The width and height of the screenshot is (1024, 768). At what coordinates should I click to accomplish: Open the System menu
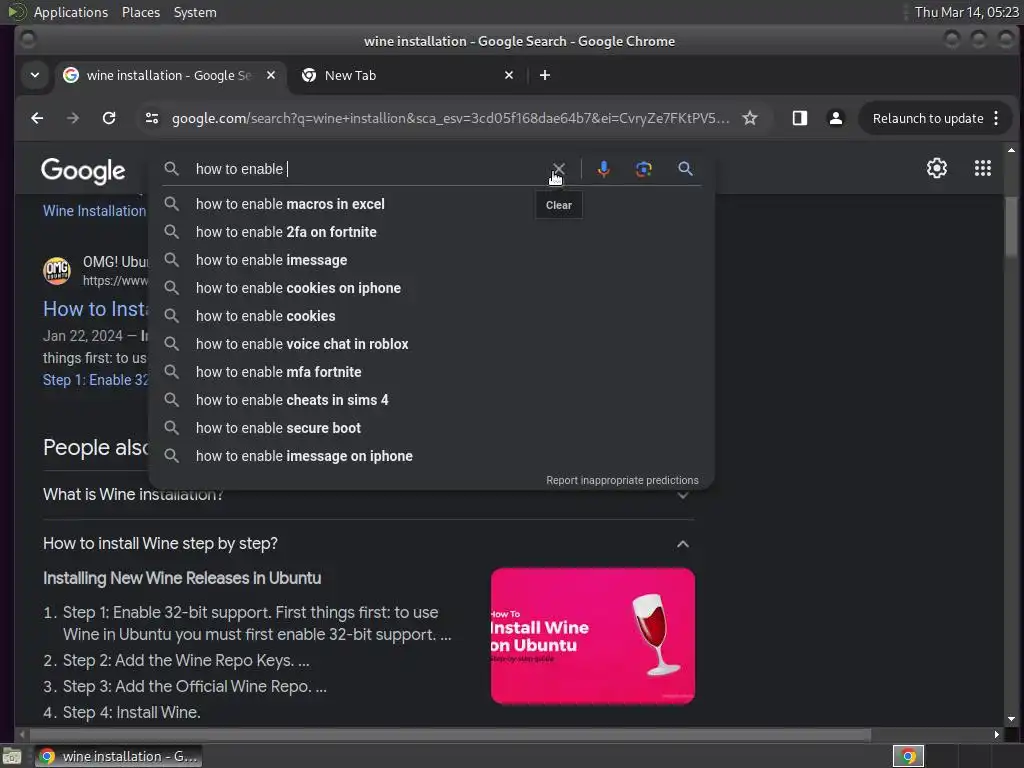click(195, 12)
